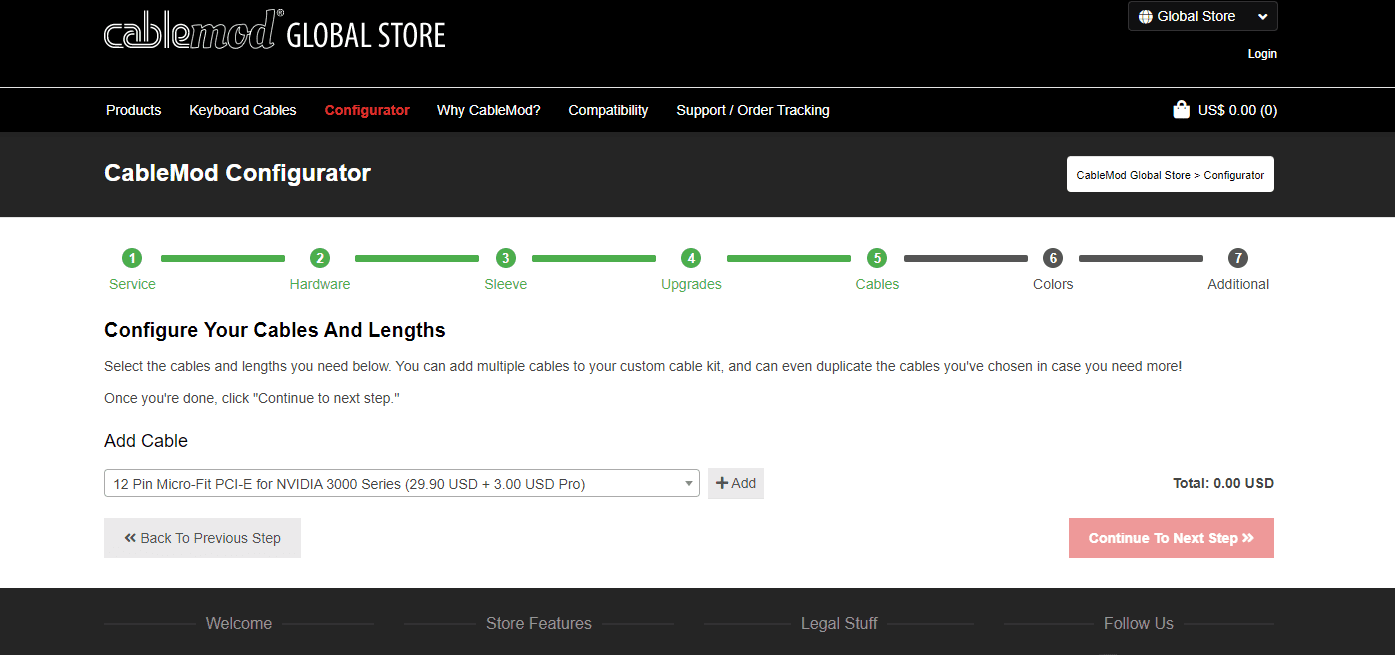Click step 1 Service circle
This screenshot has width=1395, height=655.
pyautogui.click(x=132, y=258)
